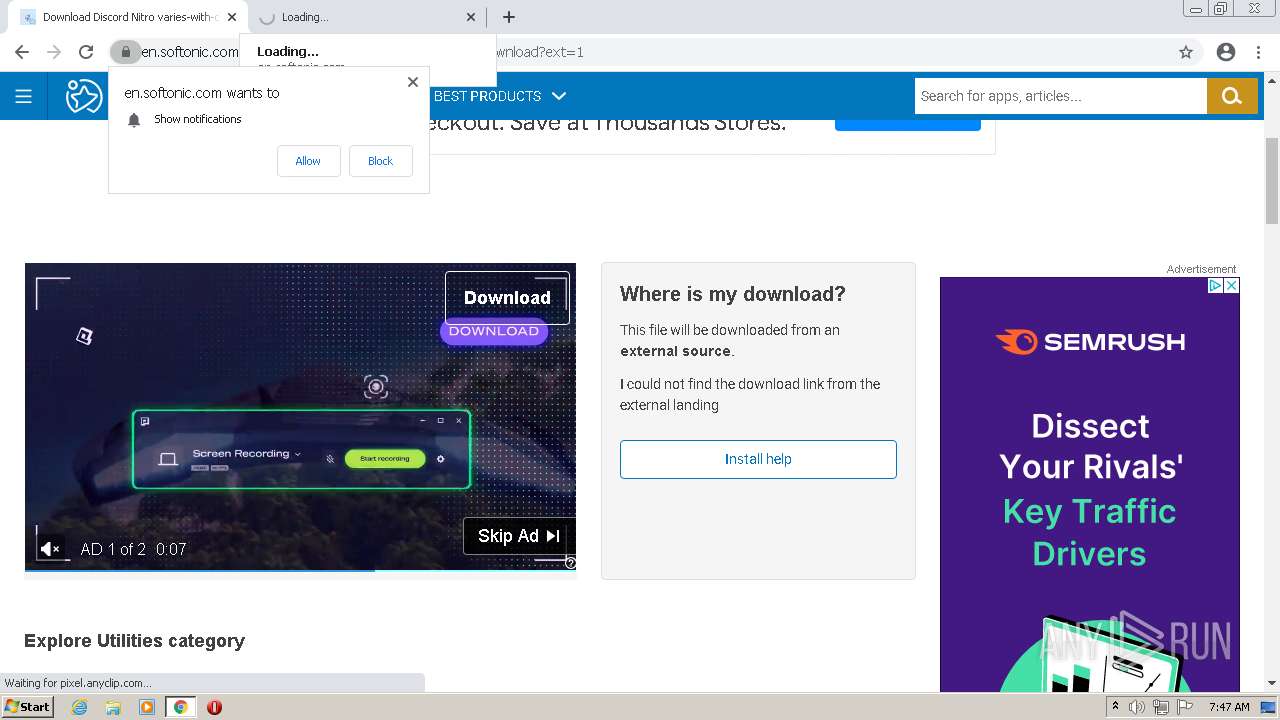Open File Explorer from taskbar
This screenshot has width=1280, height=720.
pyautogui.click(x=113, y=707)
